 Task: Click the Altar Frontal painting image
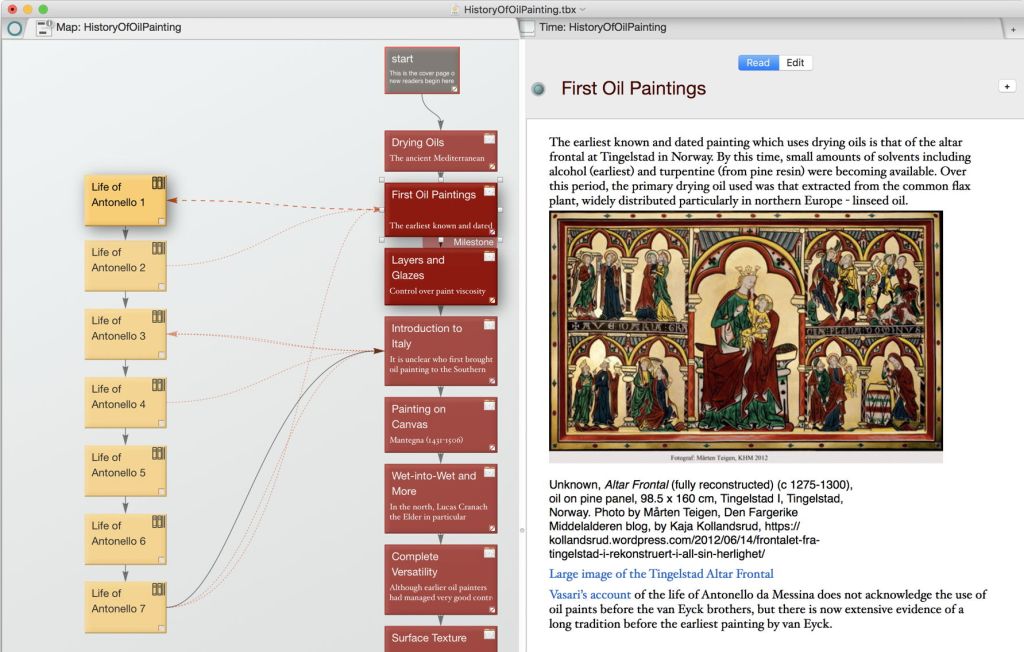coord(745,331)
